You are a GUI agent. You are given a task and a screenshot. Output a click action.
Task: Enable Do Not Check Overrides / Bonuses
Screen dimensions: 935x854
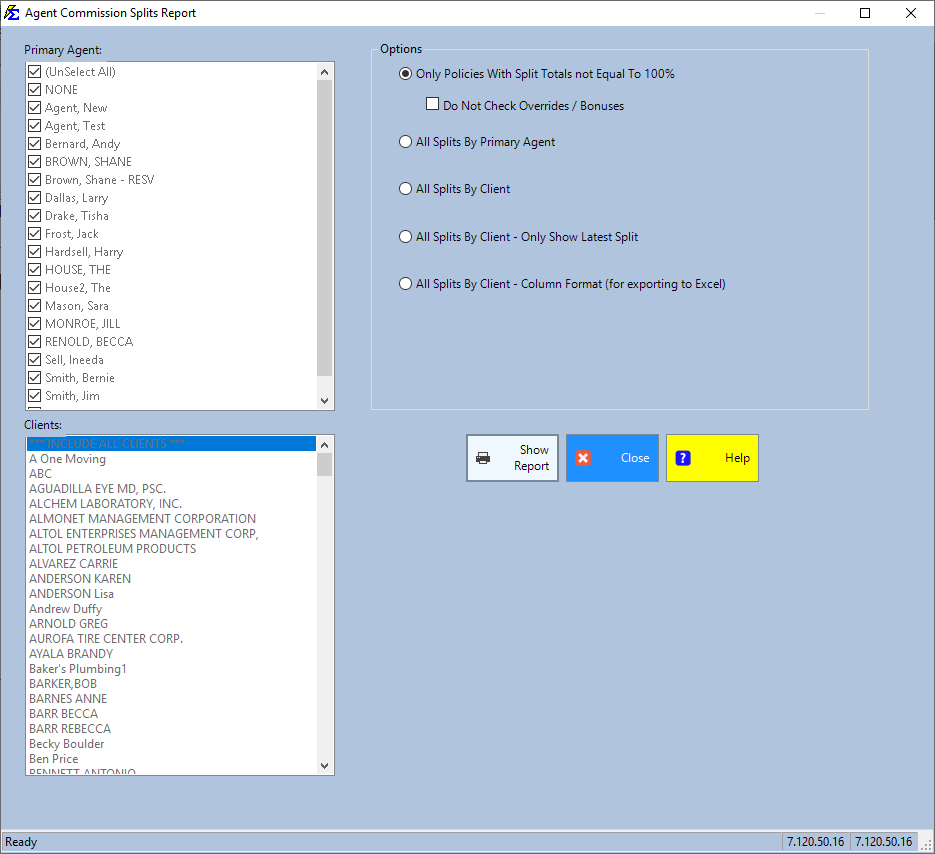click(x=432, y=103)
